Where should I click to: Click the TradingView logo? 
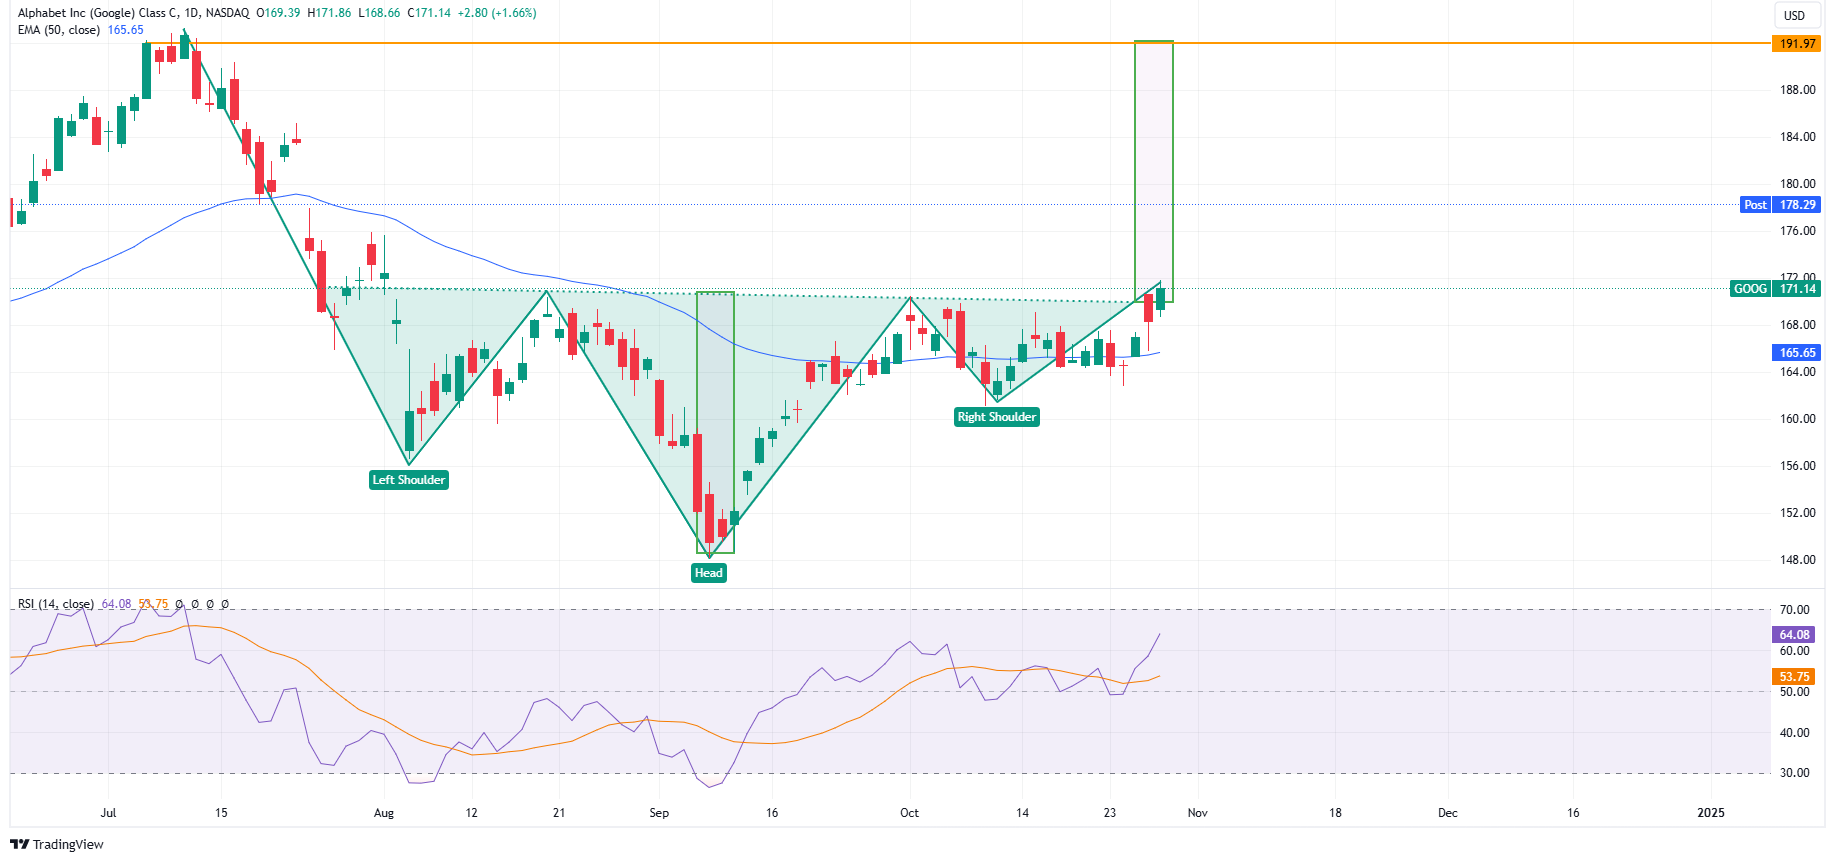(56, 844)
